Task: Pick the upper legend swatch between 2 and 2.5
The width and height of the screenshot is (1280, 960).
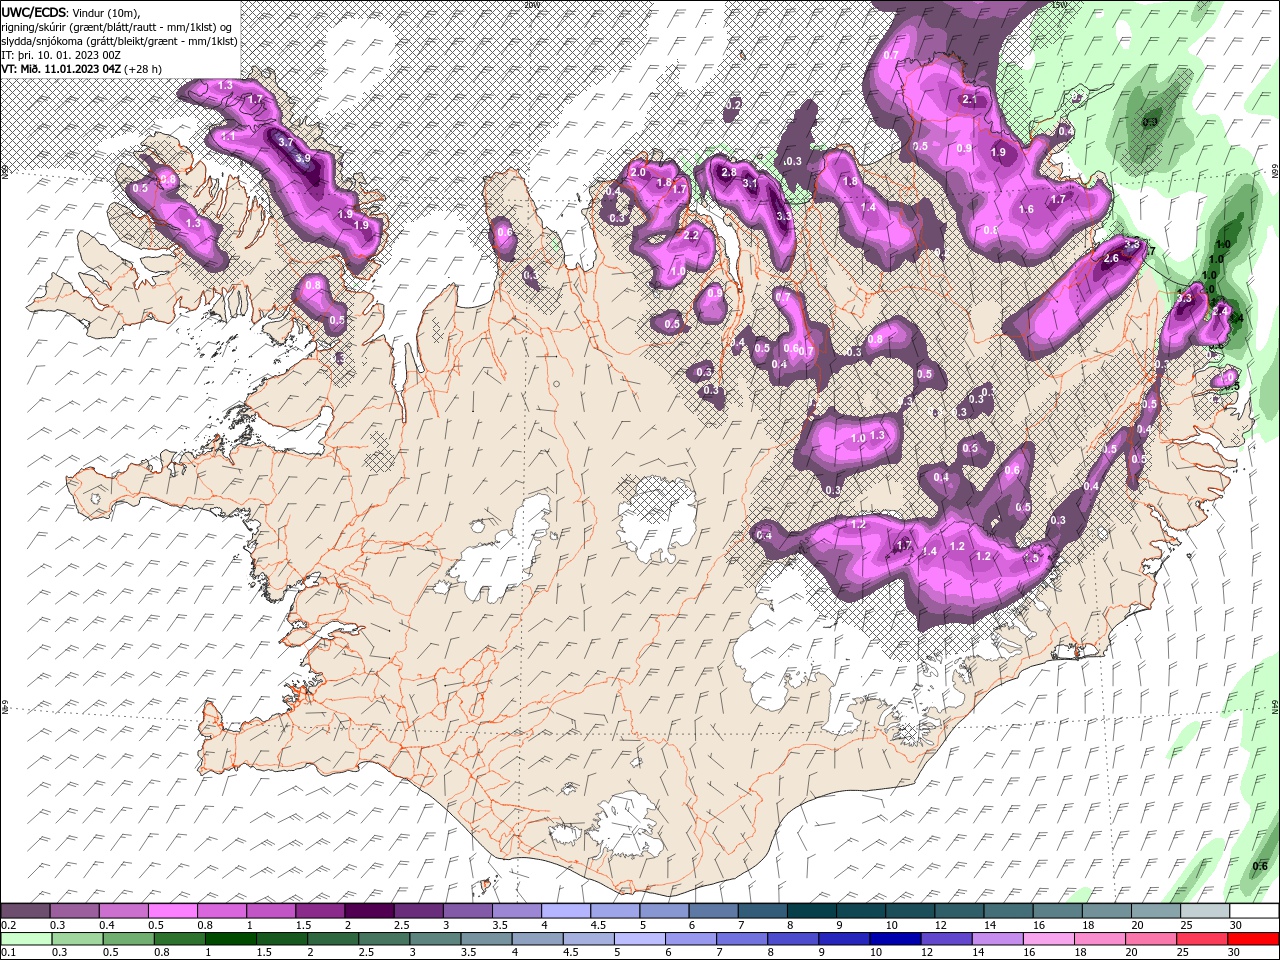Action: click(369, 911)
